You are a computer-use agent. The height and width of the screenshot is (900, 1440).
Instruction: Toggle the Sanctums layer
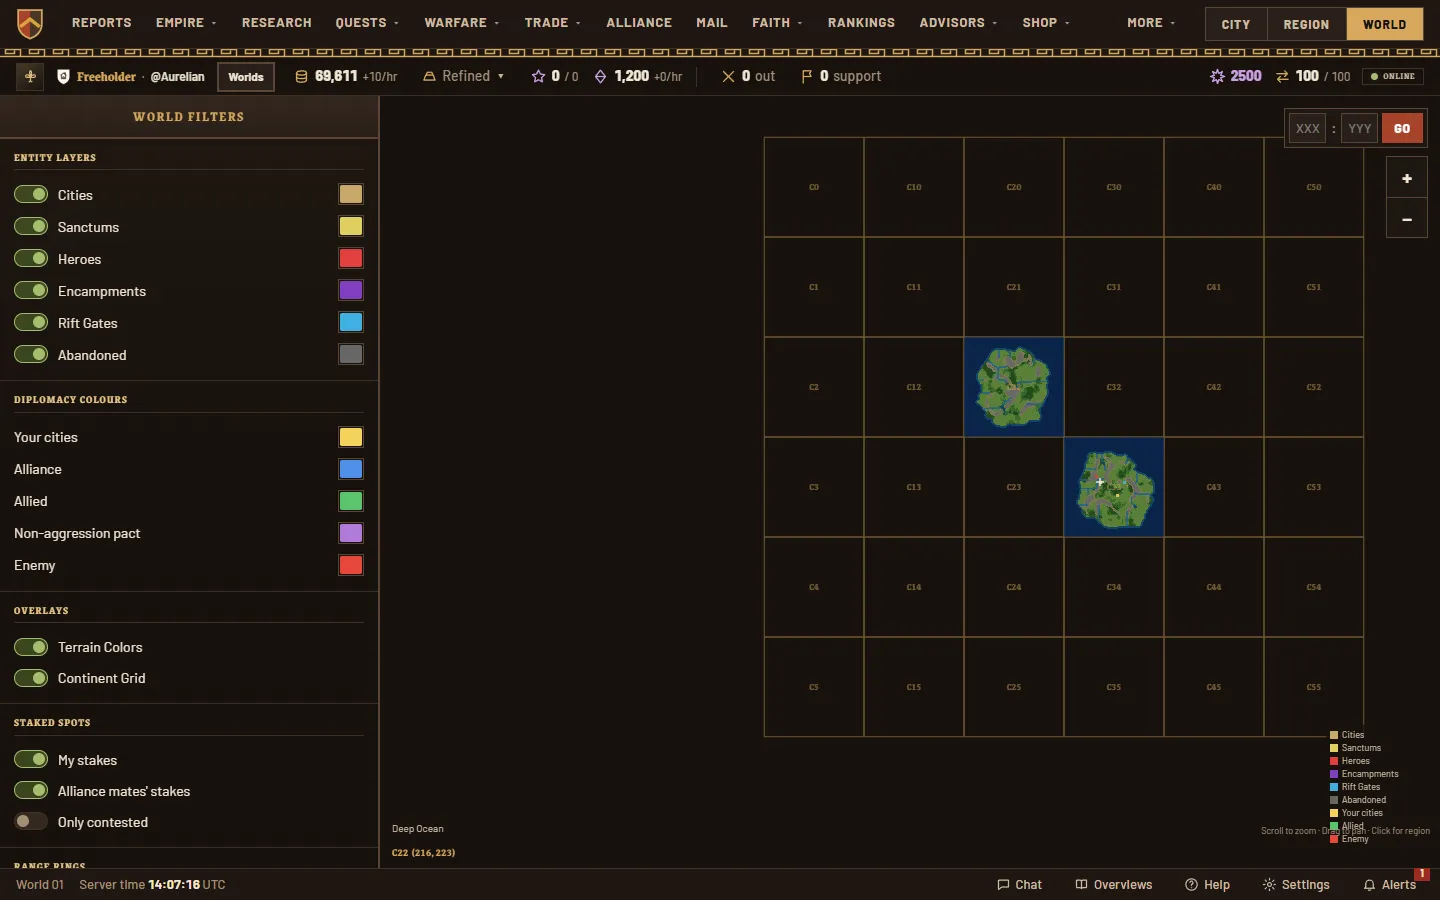pyautogui.click(x=31, y=226)
